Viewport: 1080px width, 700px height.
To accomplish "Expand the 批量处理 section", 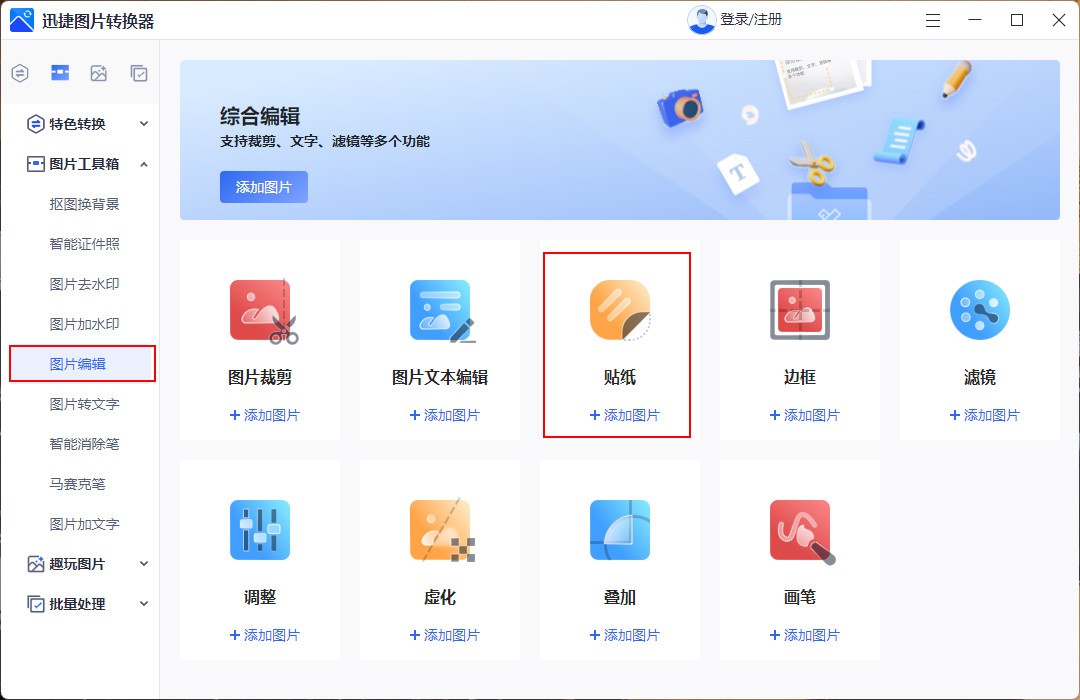I will pos(80,603).
